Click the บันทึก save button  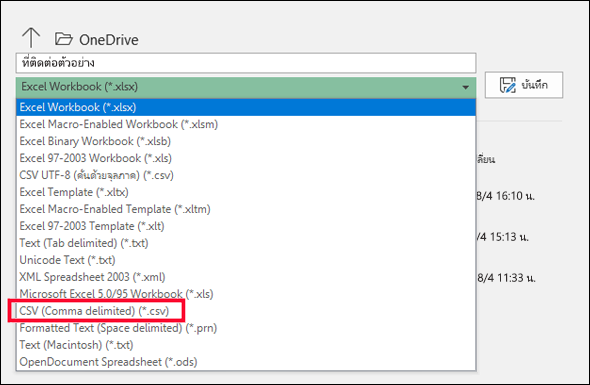524,85
